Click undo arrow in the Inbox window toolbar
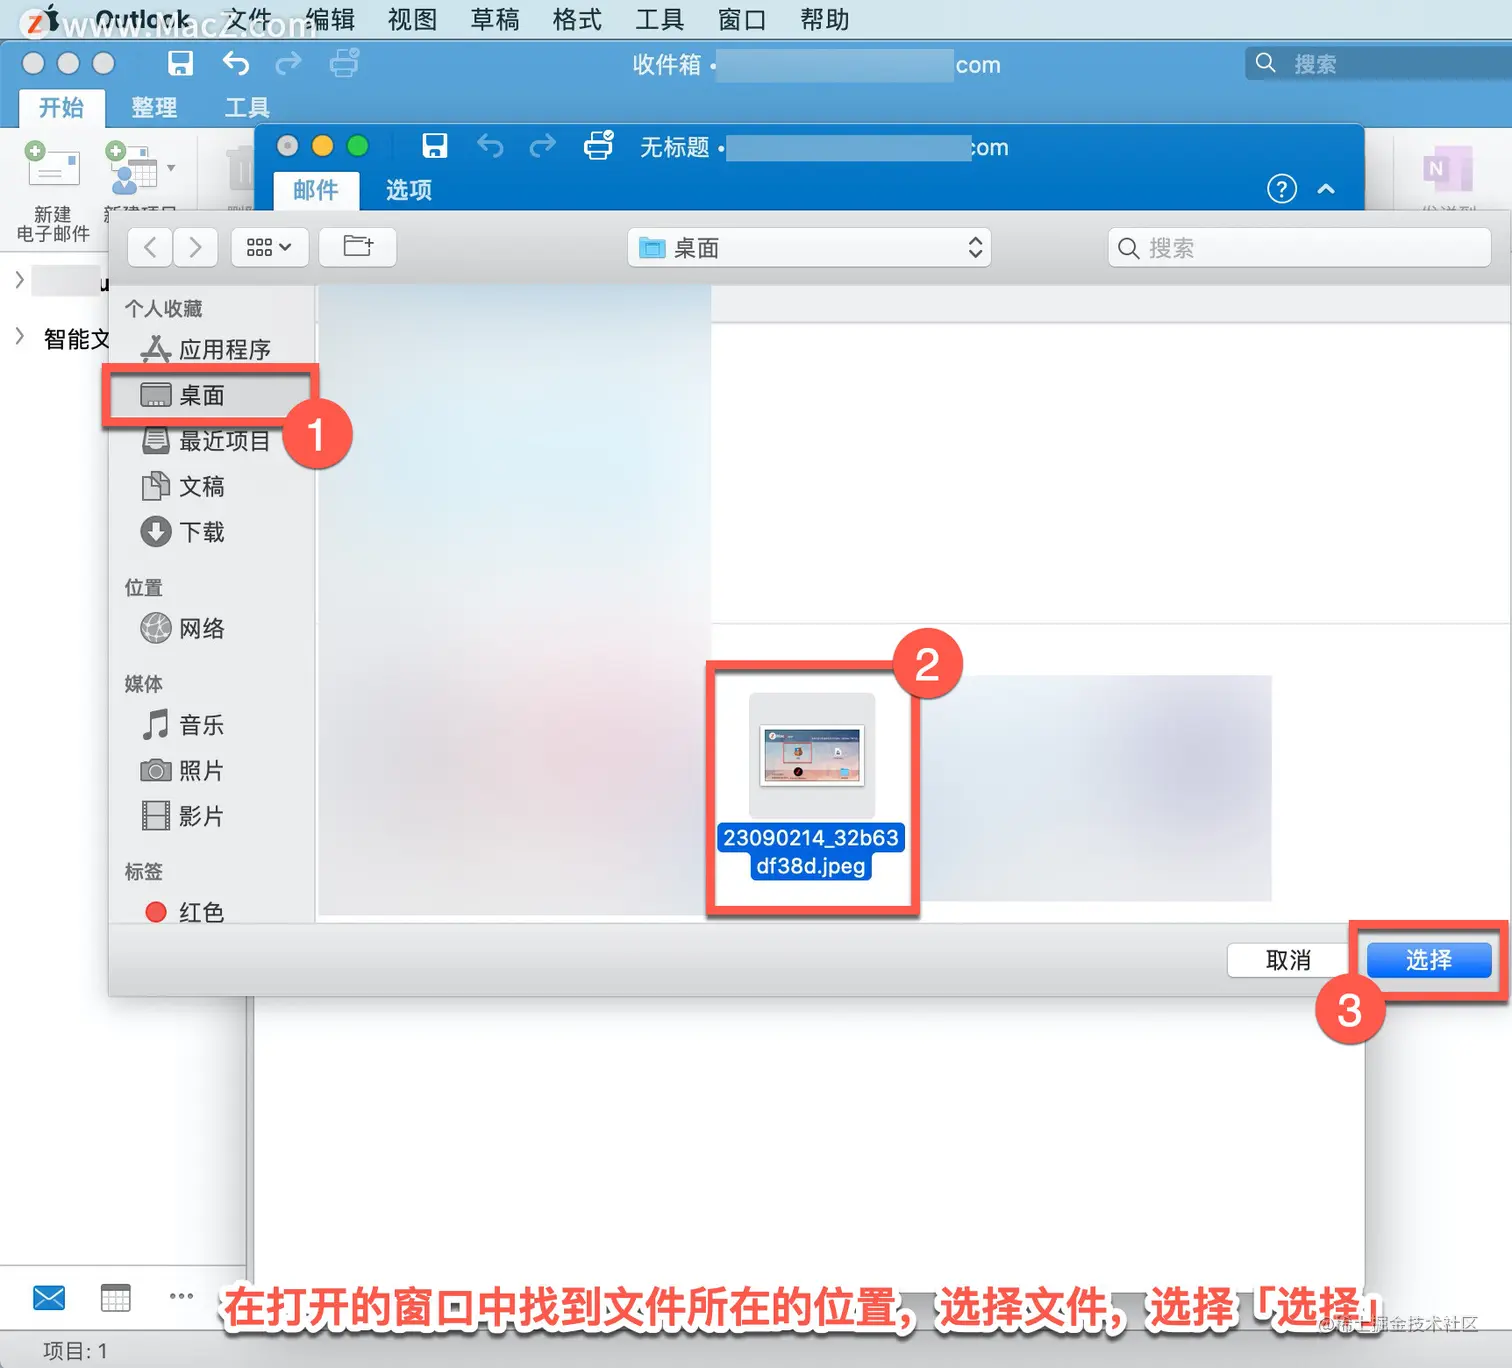This screenshot has height=1368, width=1512. pos(235,64)
